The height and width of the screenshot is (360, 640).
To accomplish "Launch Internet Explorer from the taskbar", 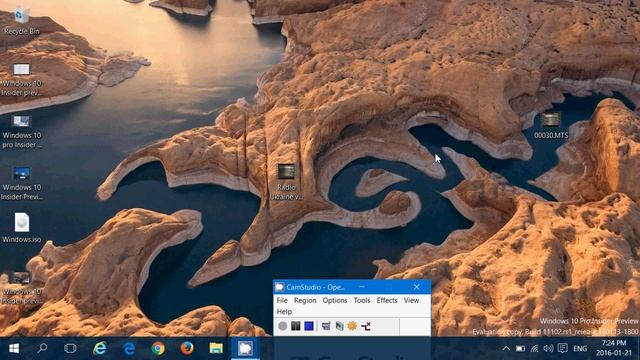I will (100, 348).
